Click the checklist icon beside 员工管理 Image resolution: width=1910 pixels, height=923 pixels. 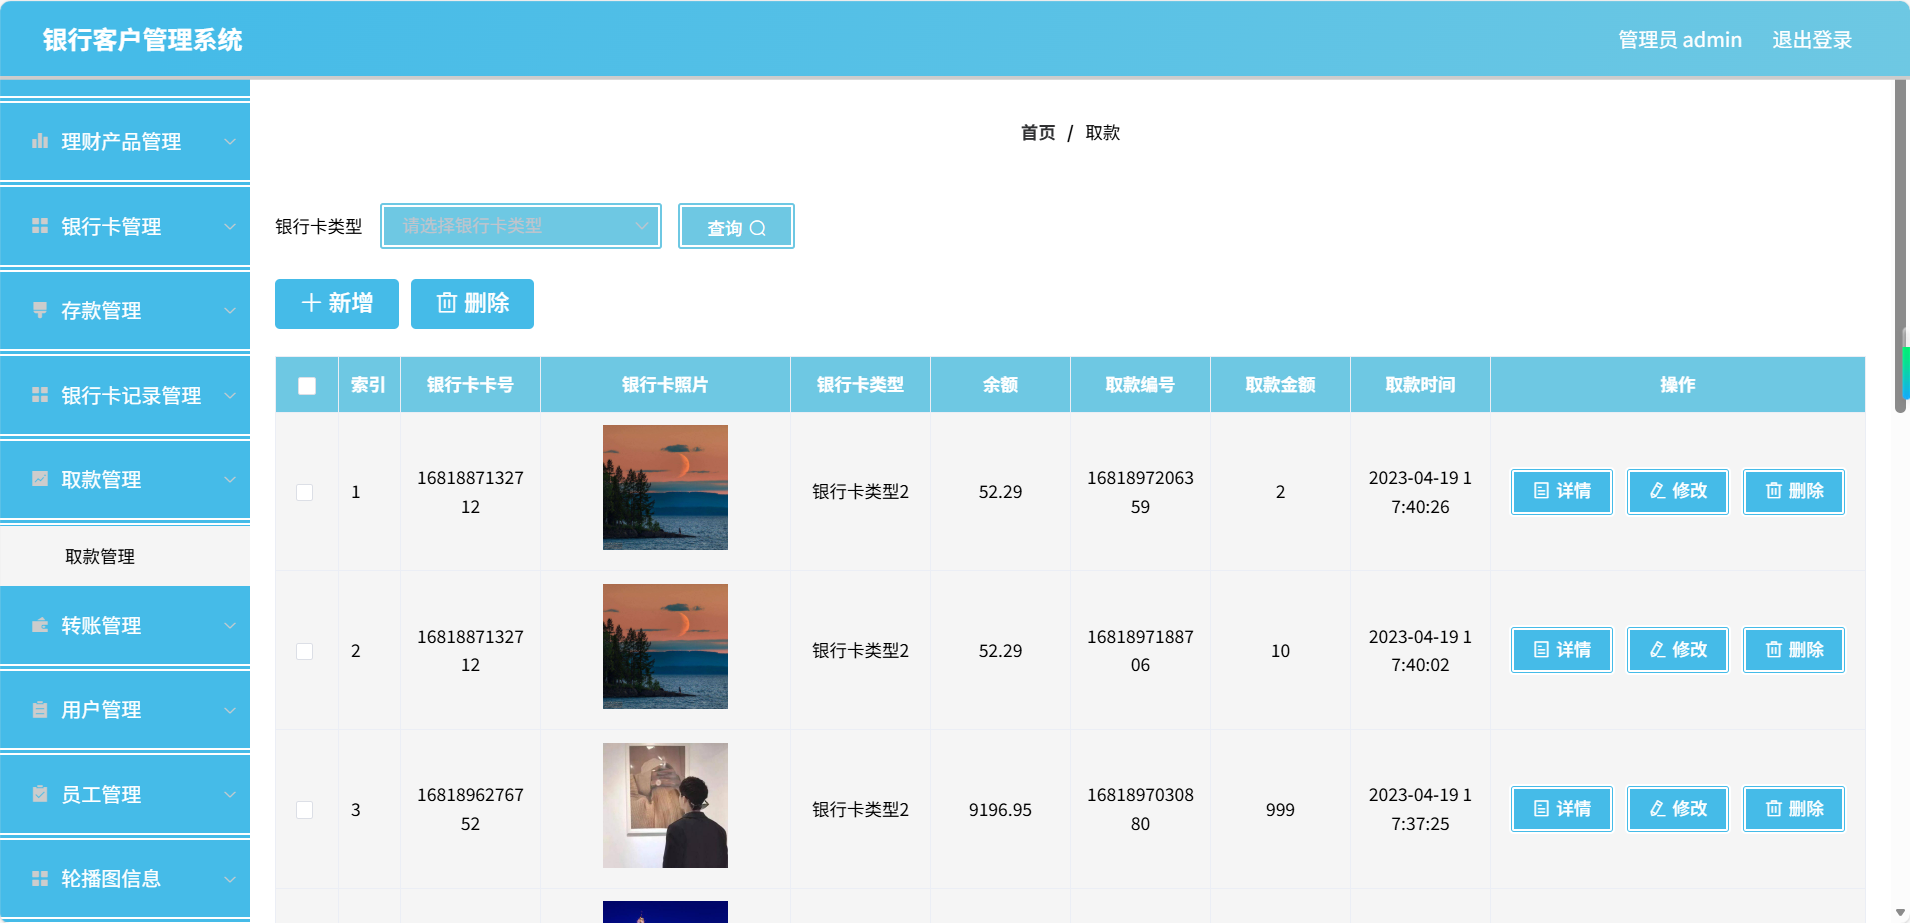(40, 794)
